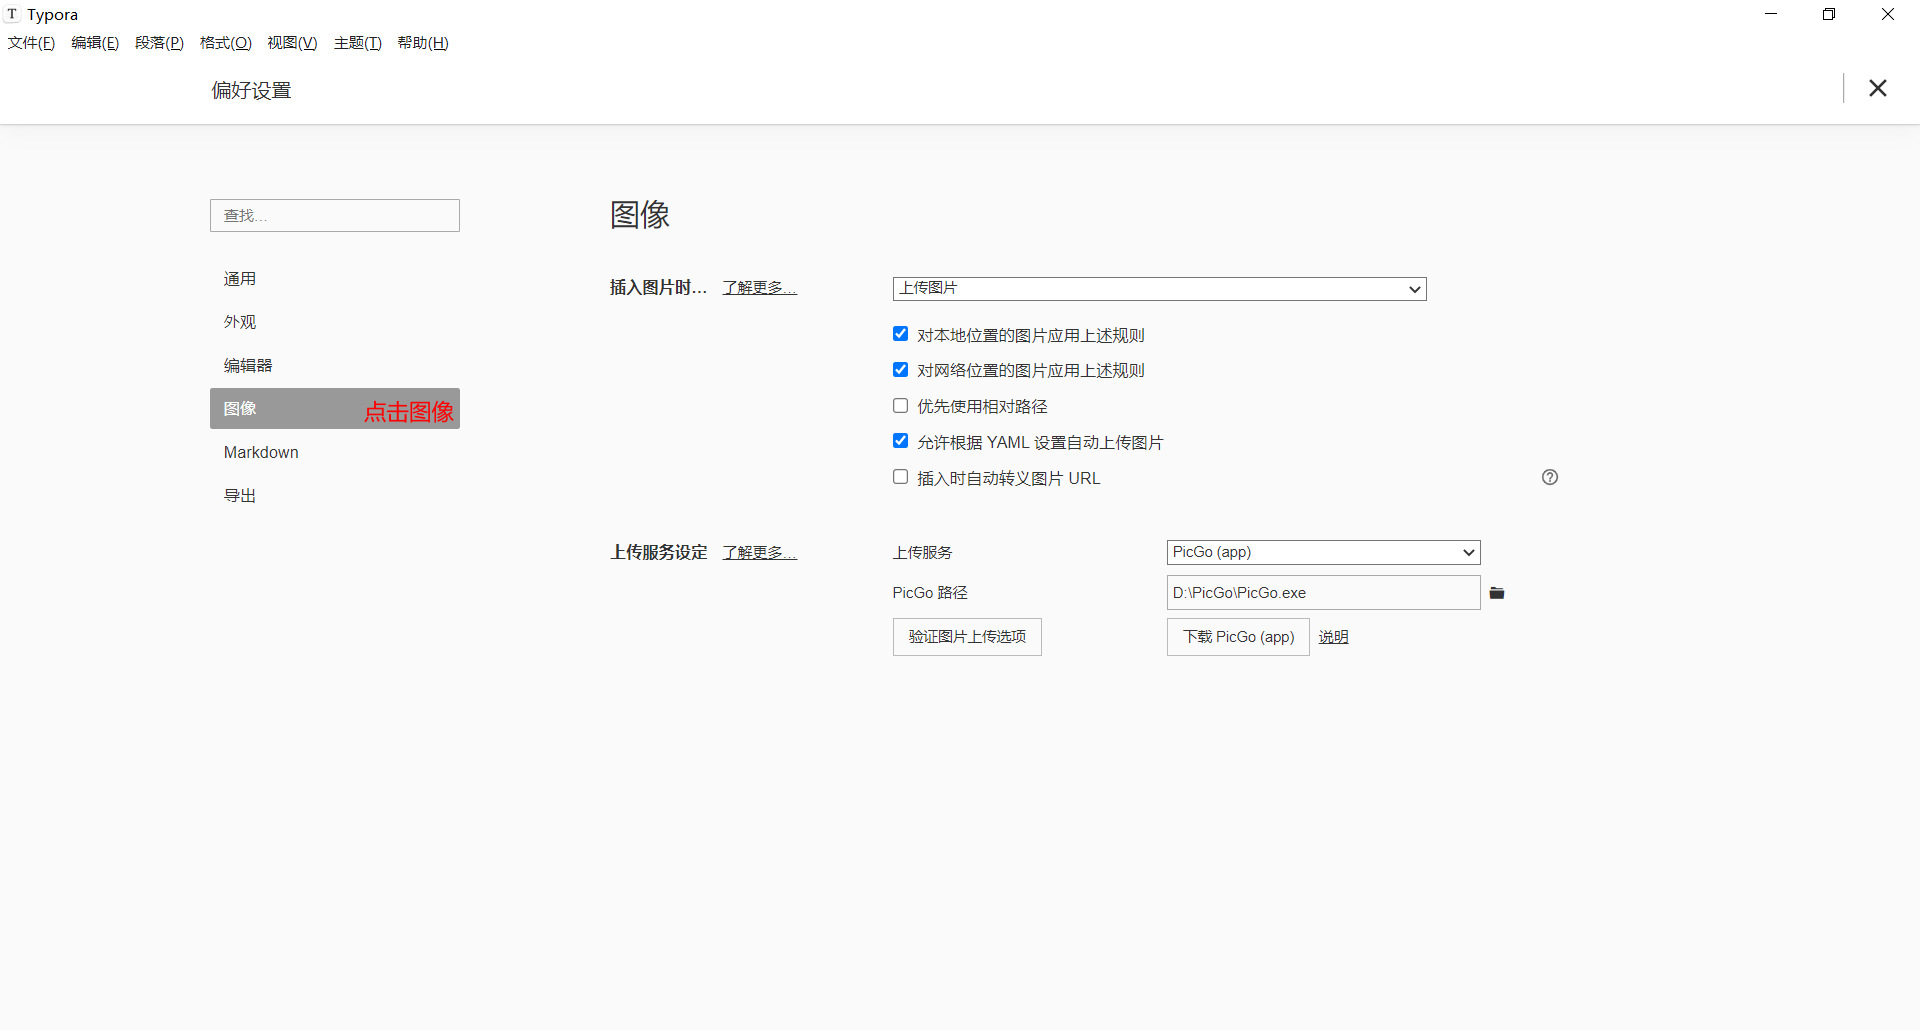Viewport: 1920px width, 1030px height.
Task: Click the 查找 search field
Action: tap(335, 216)
